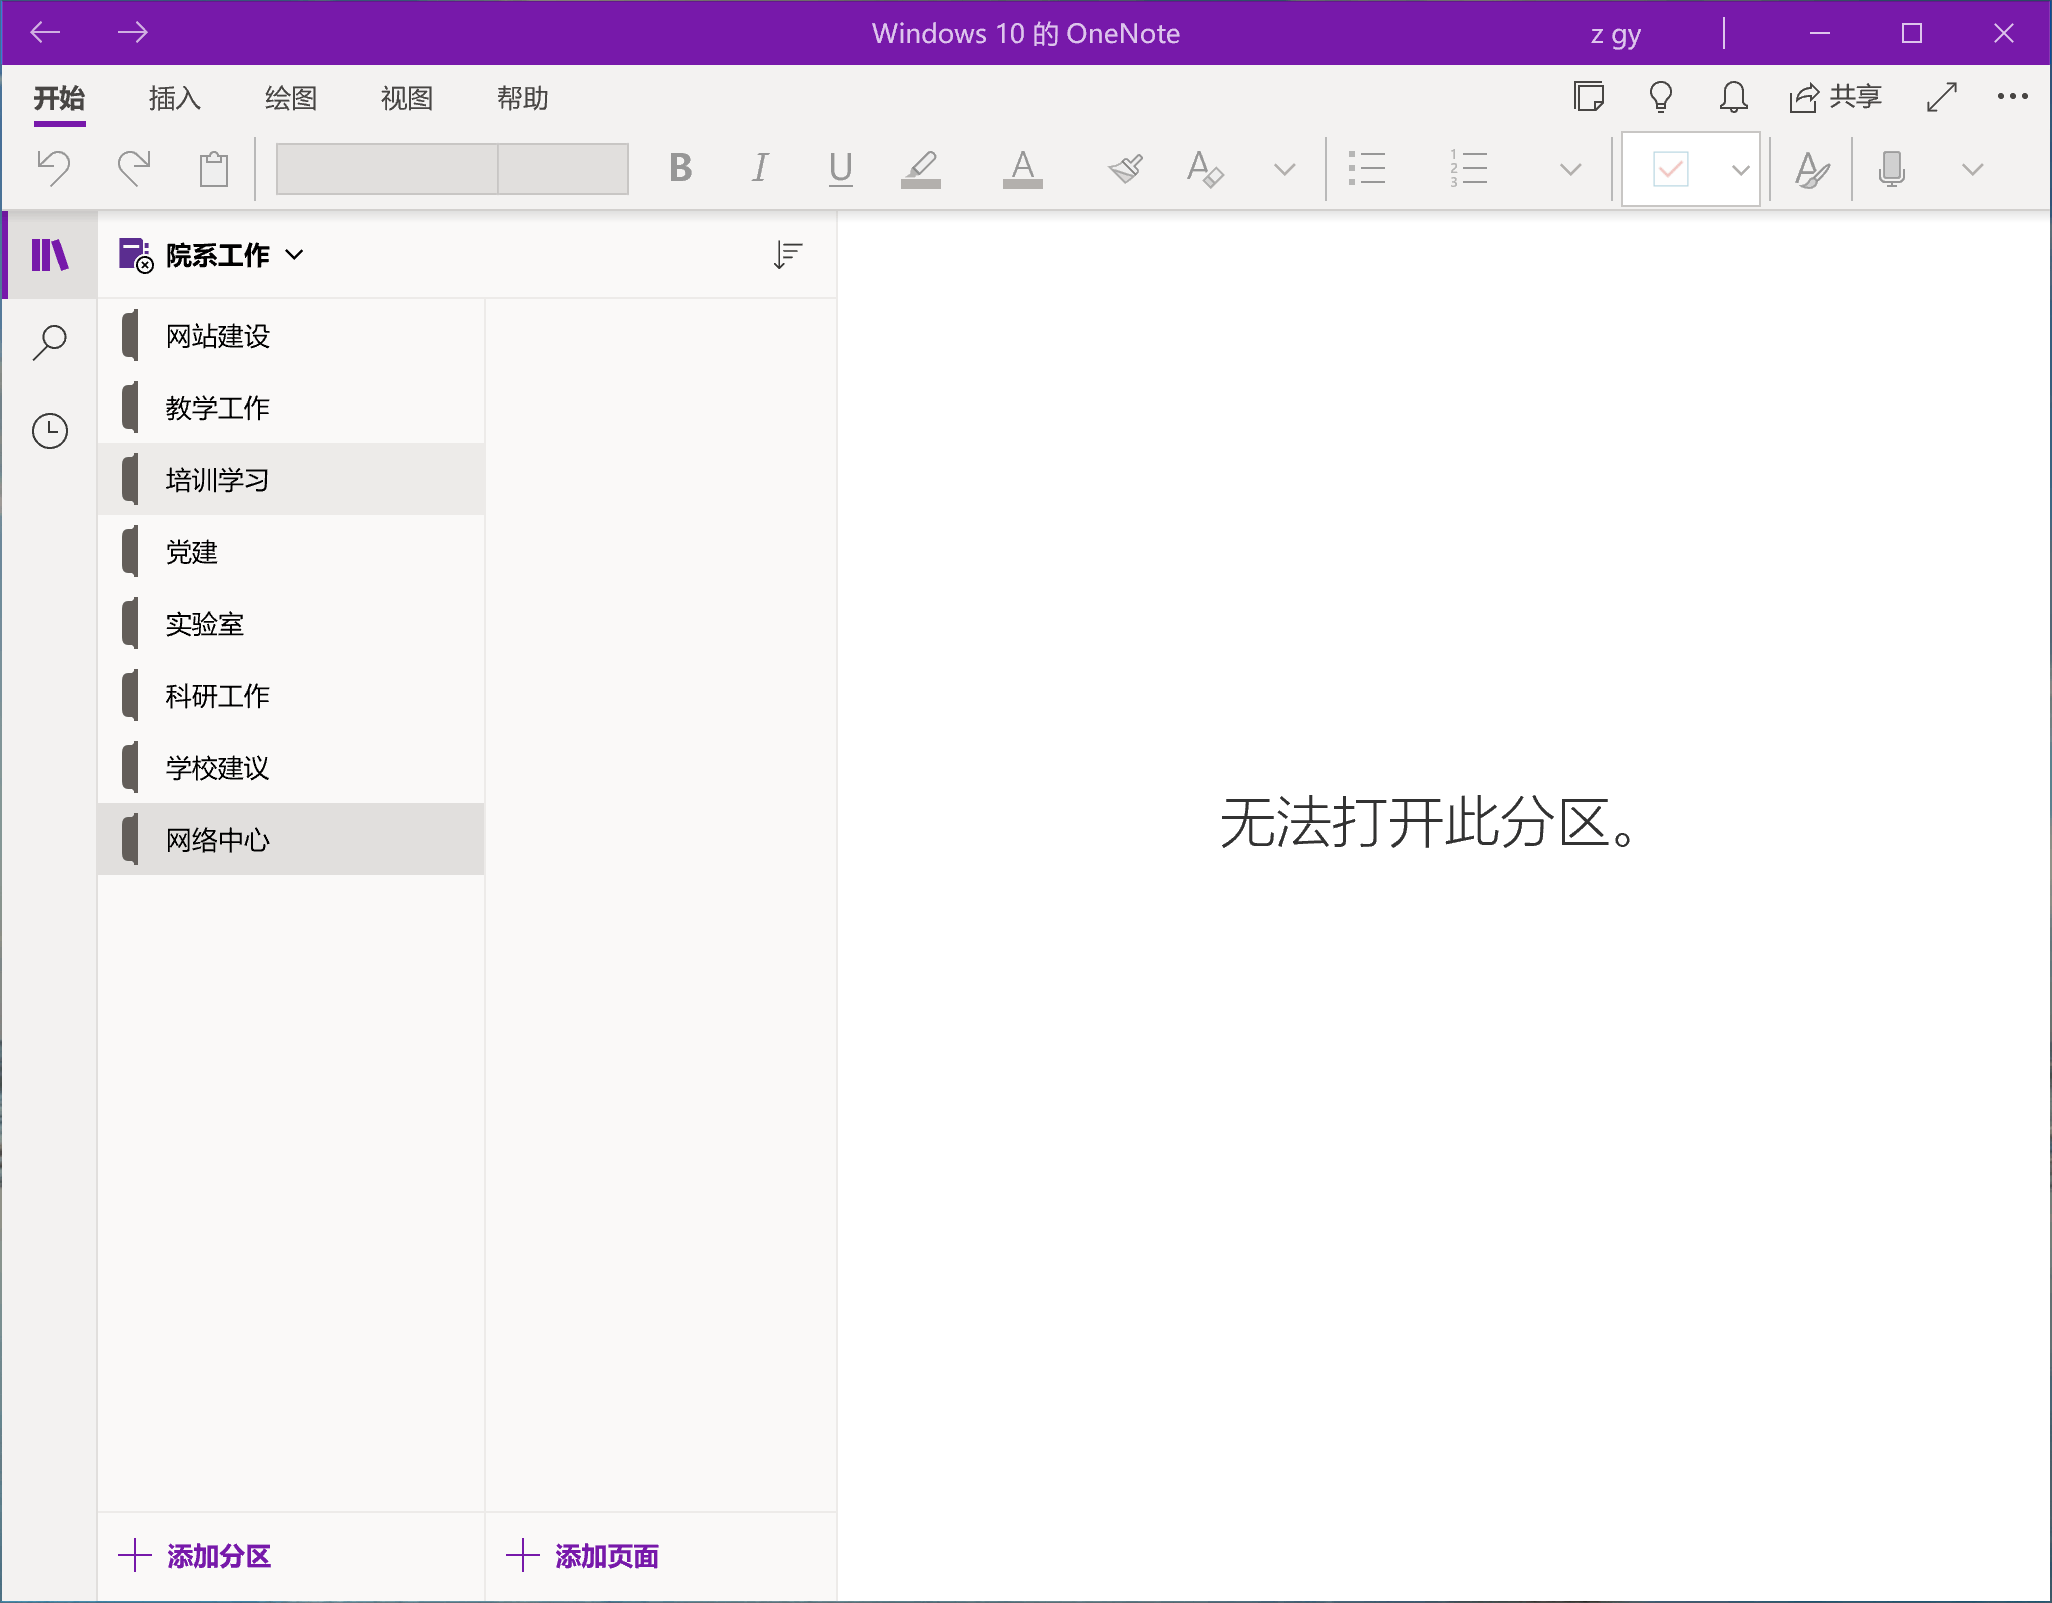The height and width of the screenshot is (1603, 2052).
Task: Start dictation with the microphone icon
Action: (x=1891, y=168)
